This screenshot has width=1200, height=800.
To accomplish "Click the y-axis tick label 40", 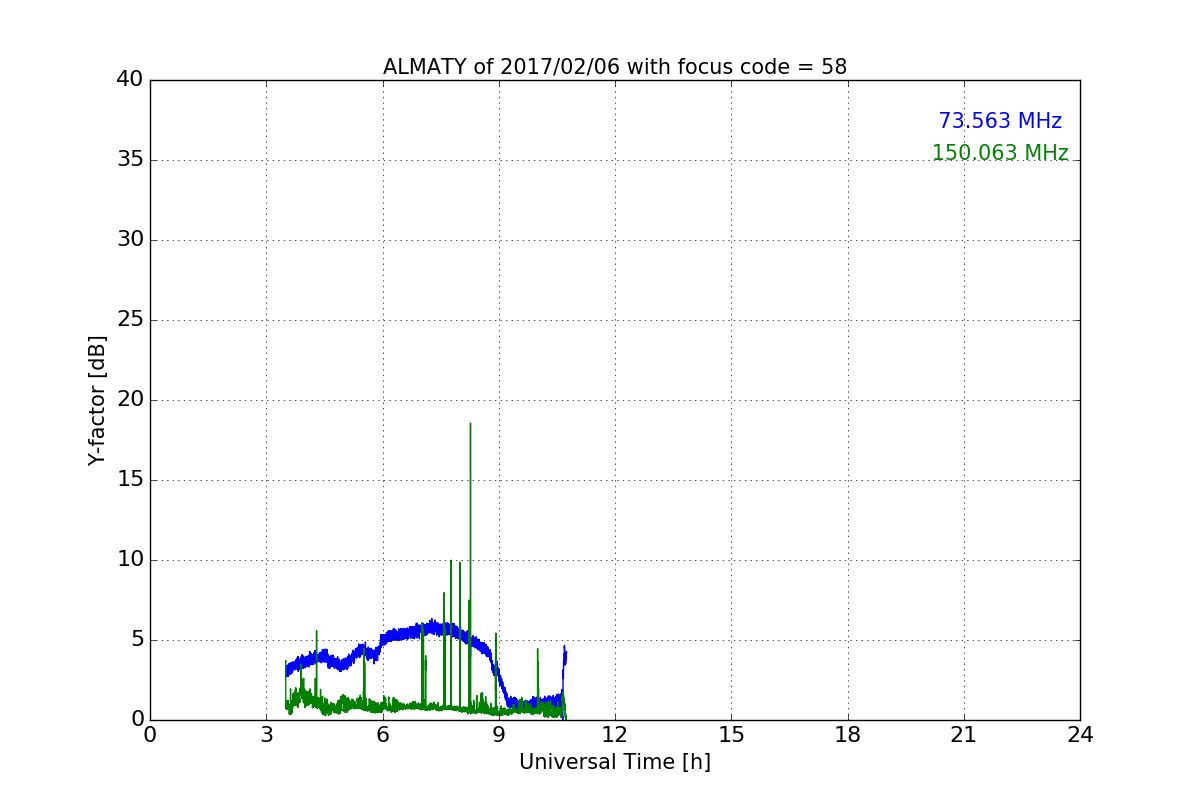I will click(x=130, y=80).
